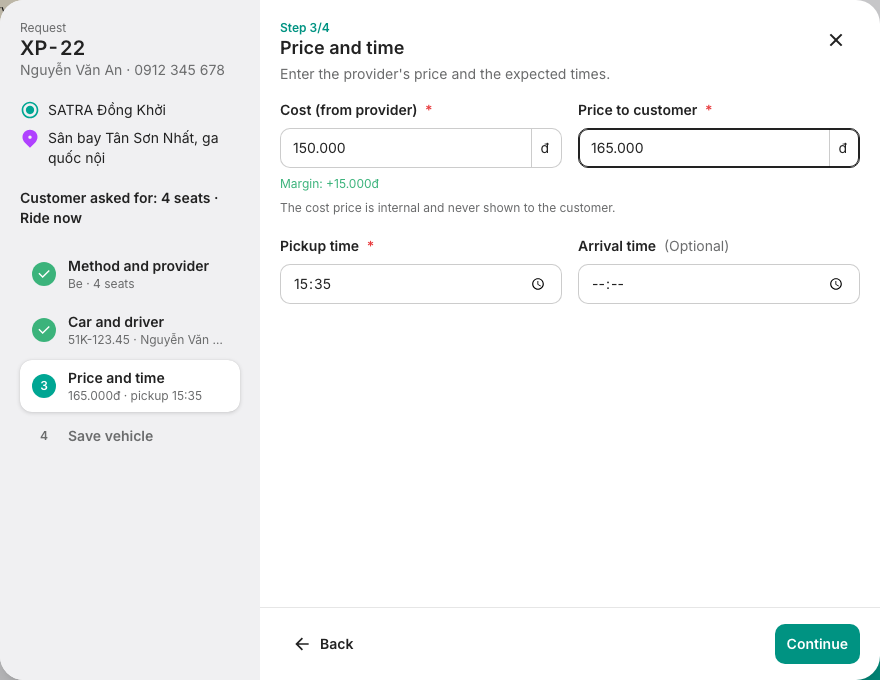
Task: Go back with the Back button
Action: [x=324, y=644]
